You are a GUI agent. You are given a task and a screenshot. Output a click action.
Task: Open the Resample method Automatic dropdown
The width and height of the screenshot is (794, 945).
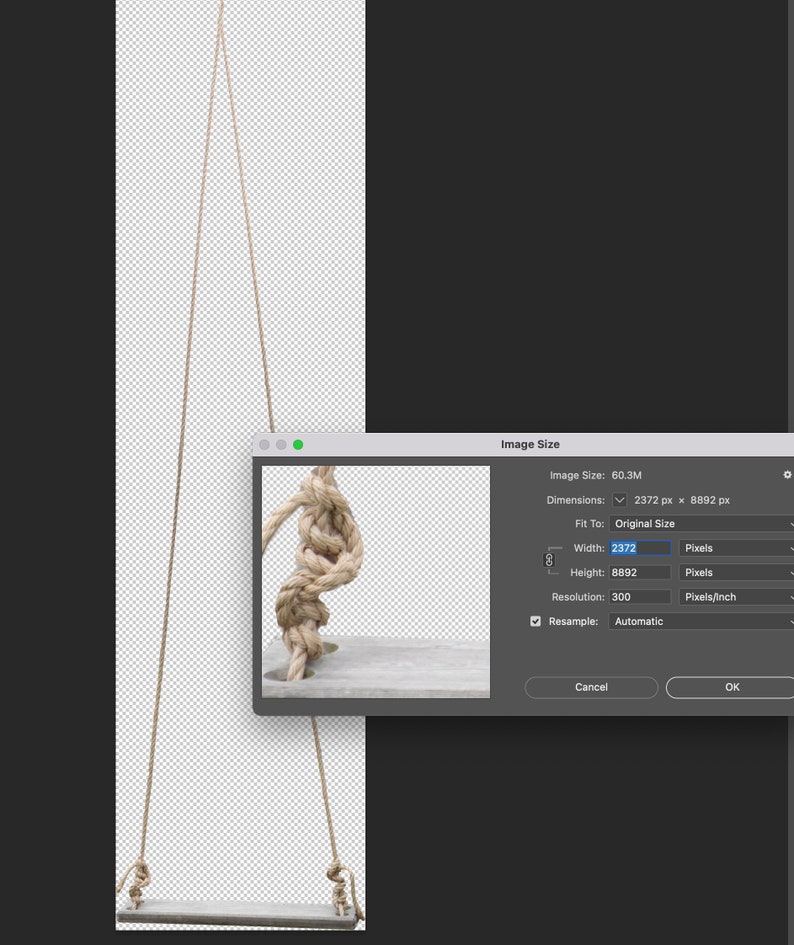[701, 621]
